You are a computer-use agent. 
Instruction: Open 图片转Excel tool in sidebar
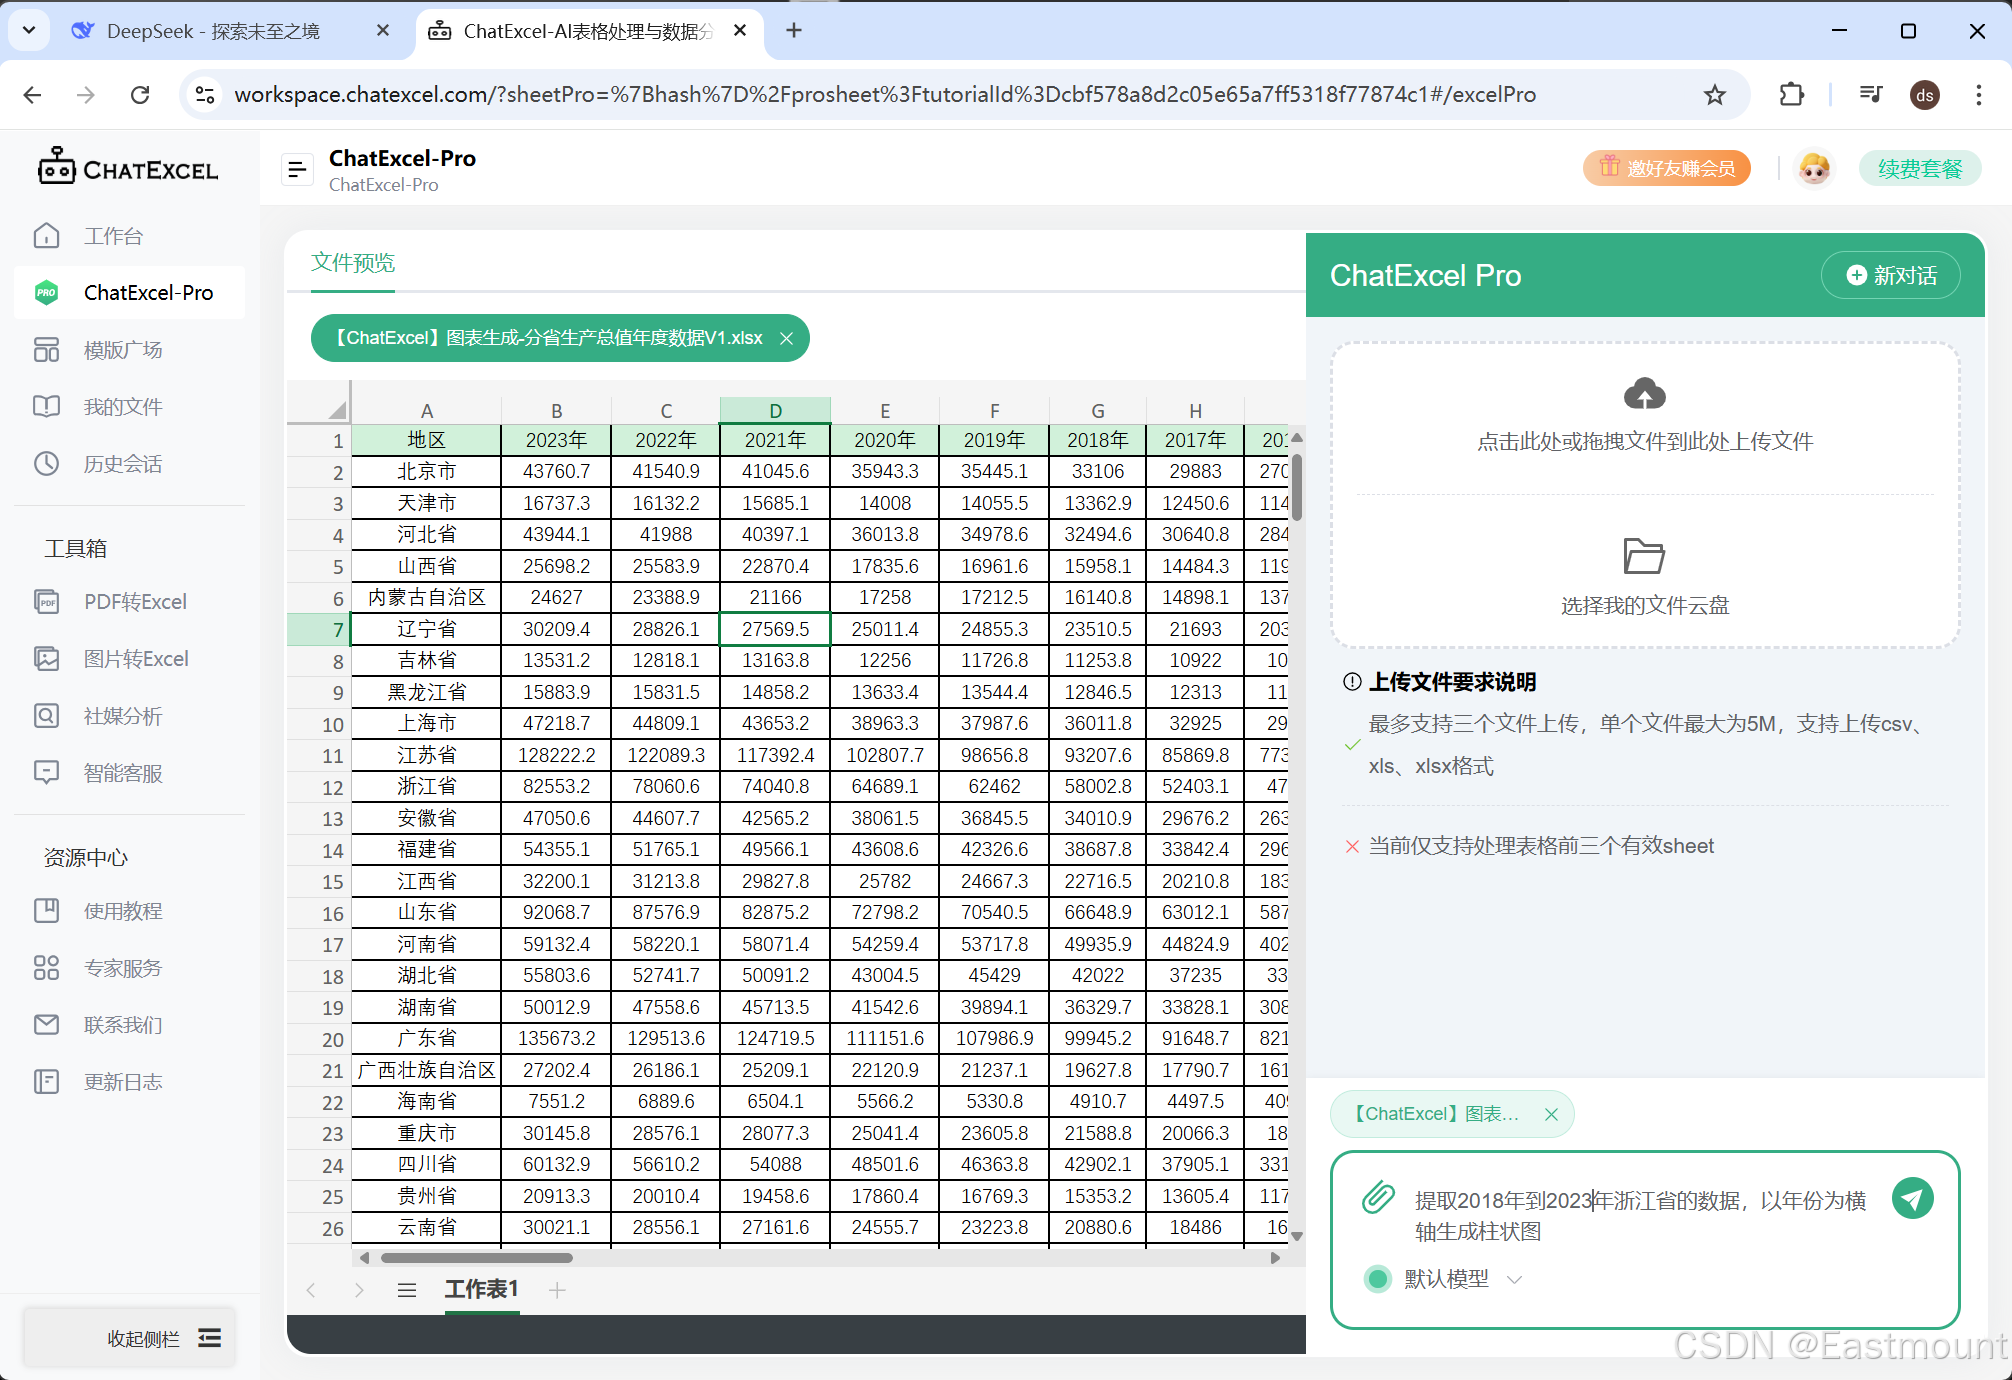tap(136, 659)
